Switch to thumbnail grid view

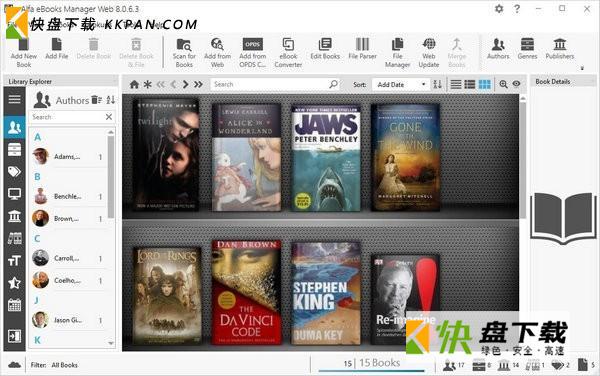click(484, 84)
